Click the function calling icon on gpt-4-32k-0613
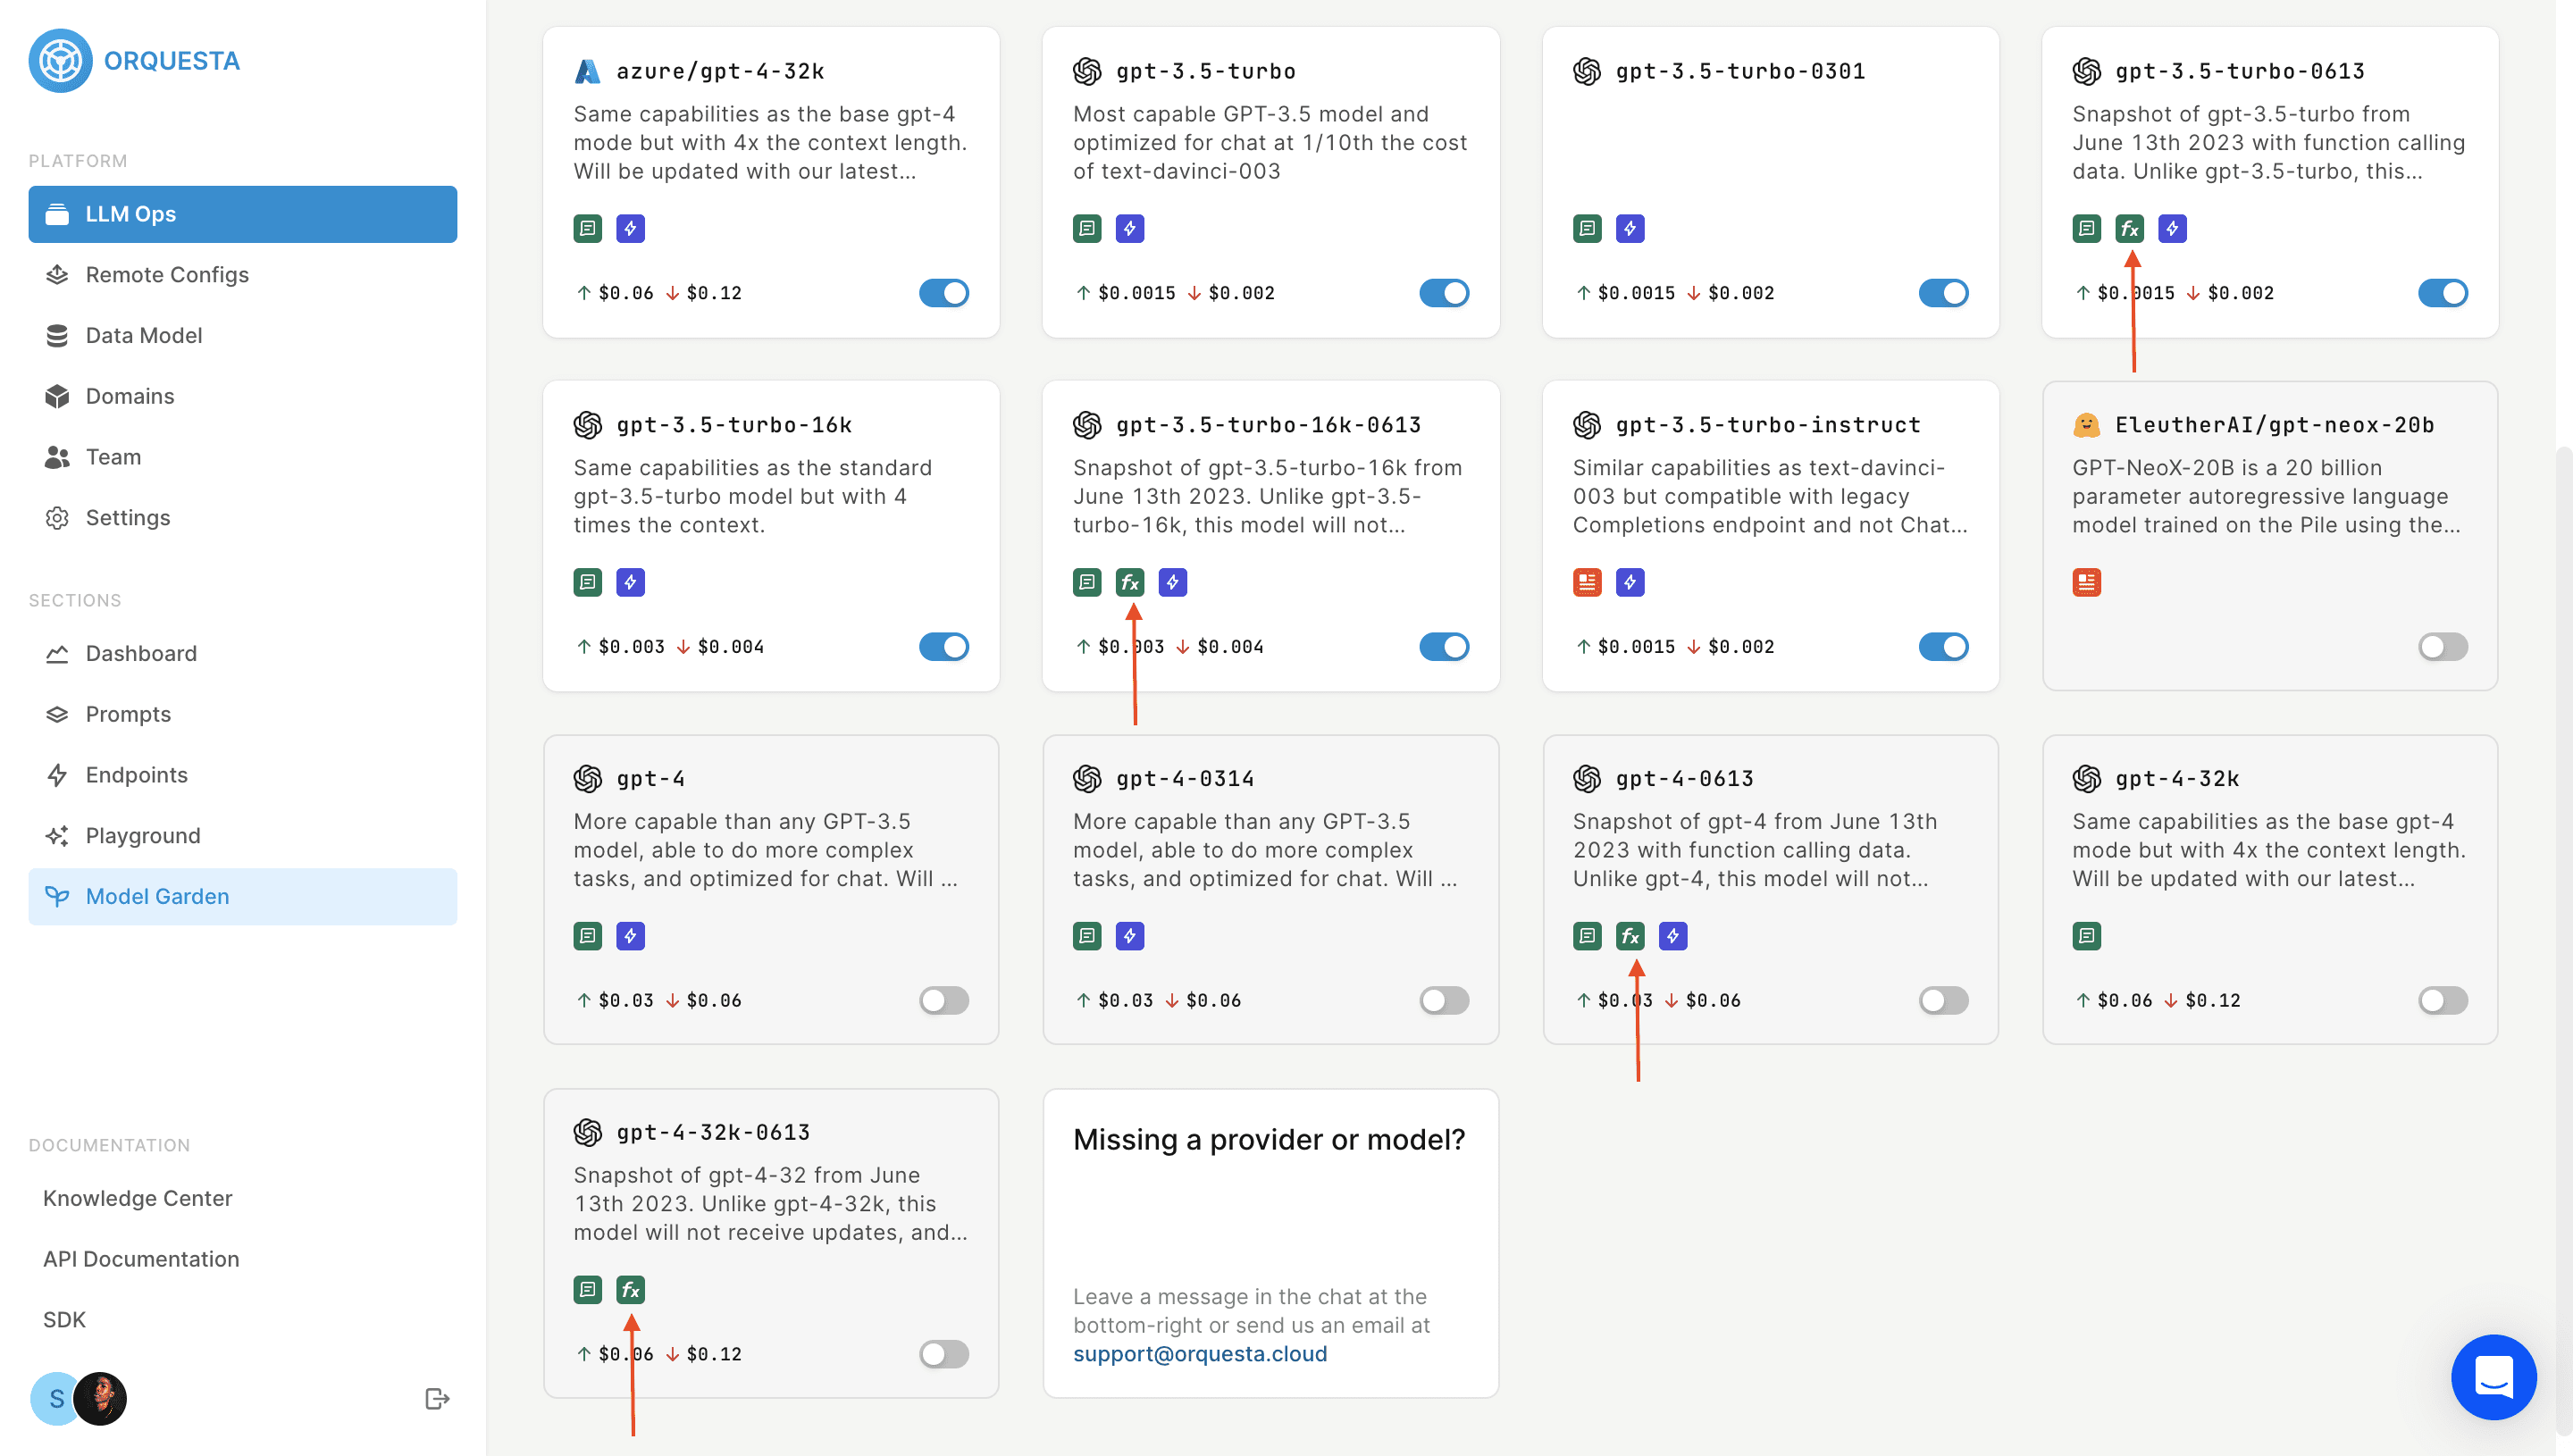Screen dimensions: 2573x1456 [630, 1290]
